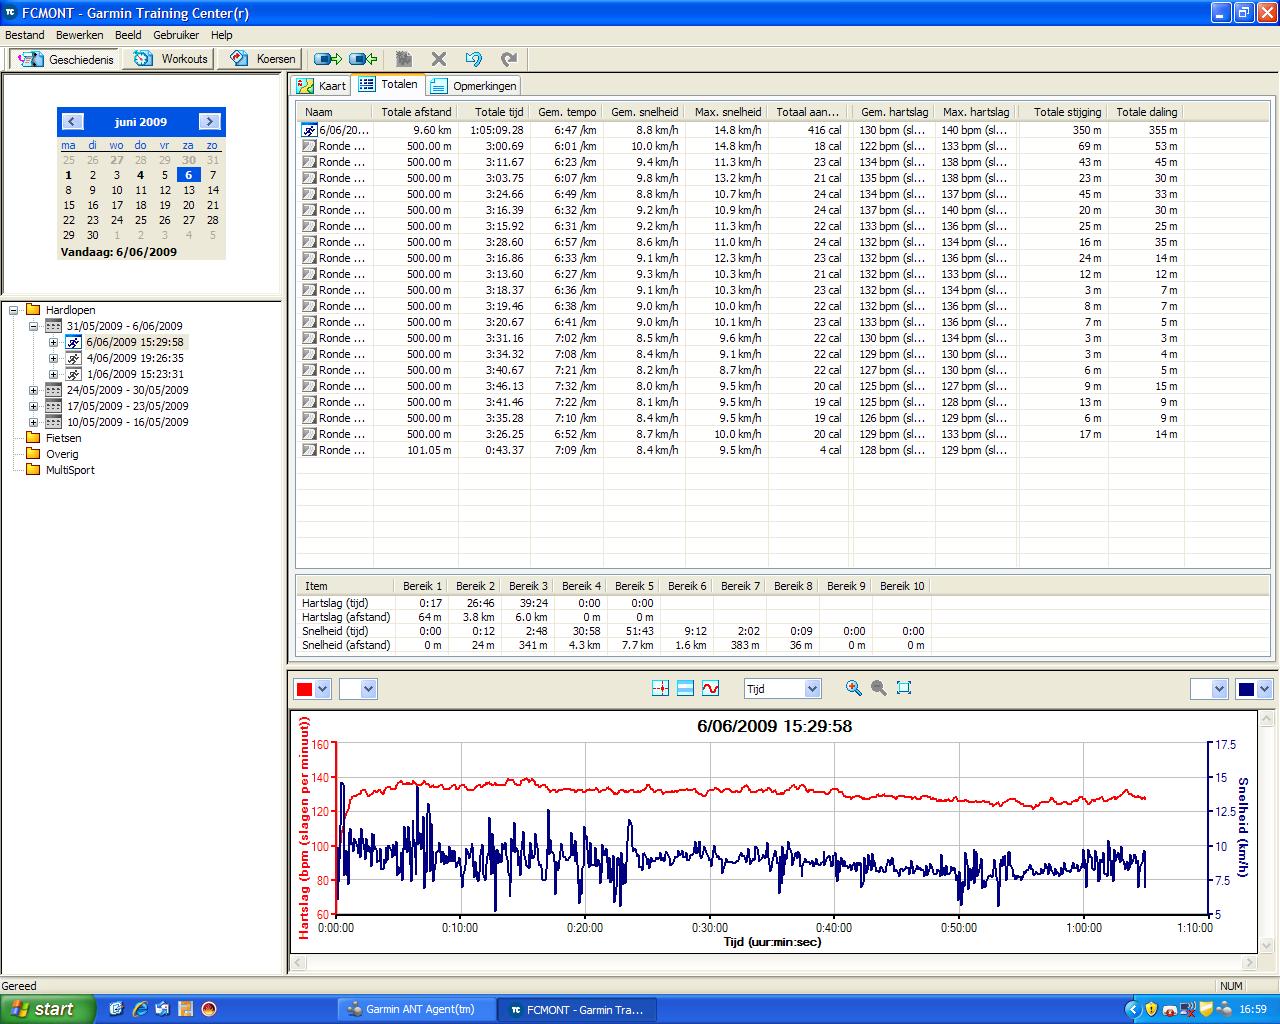Sort by the Totale tijd column header
The image size is (1280, 1024).
click(x=495, y=112)
